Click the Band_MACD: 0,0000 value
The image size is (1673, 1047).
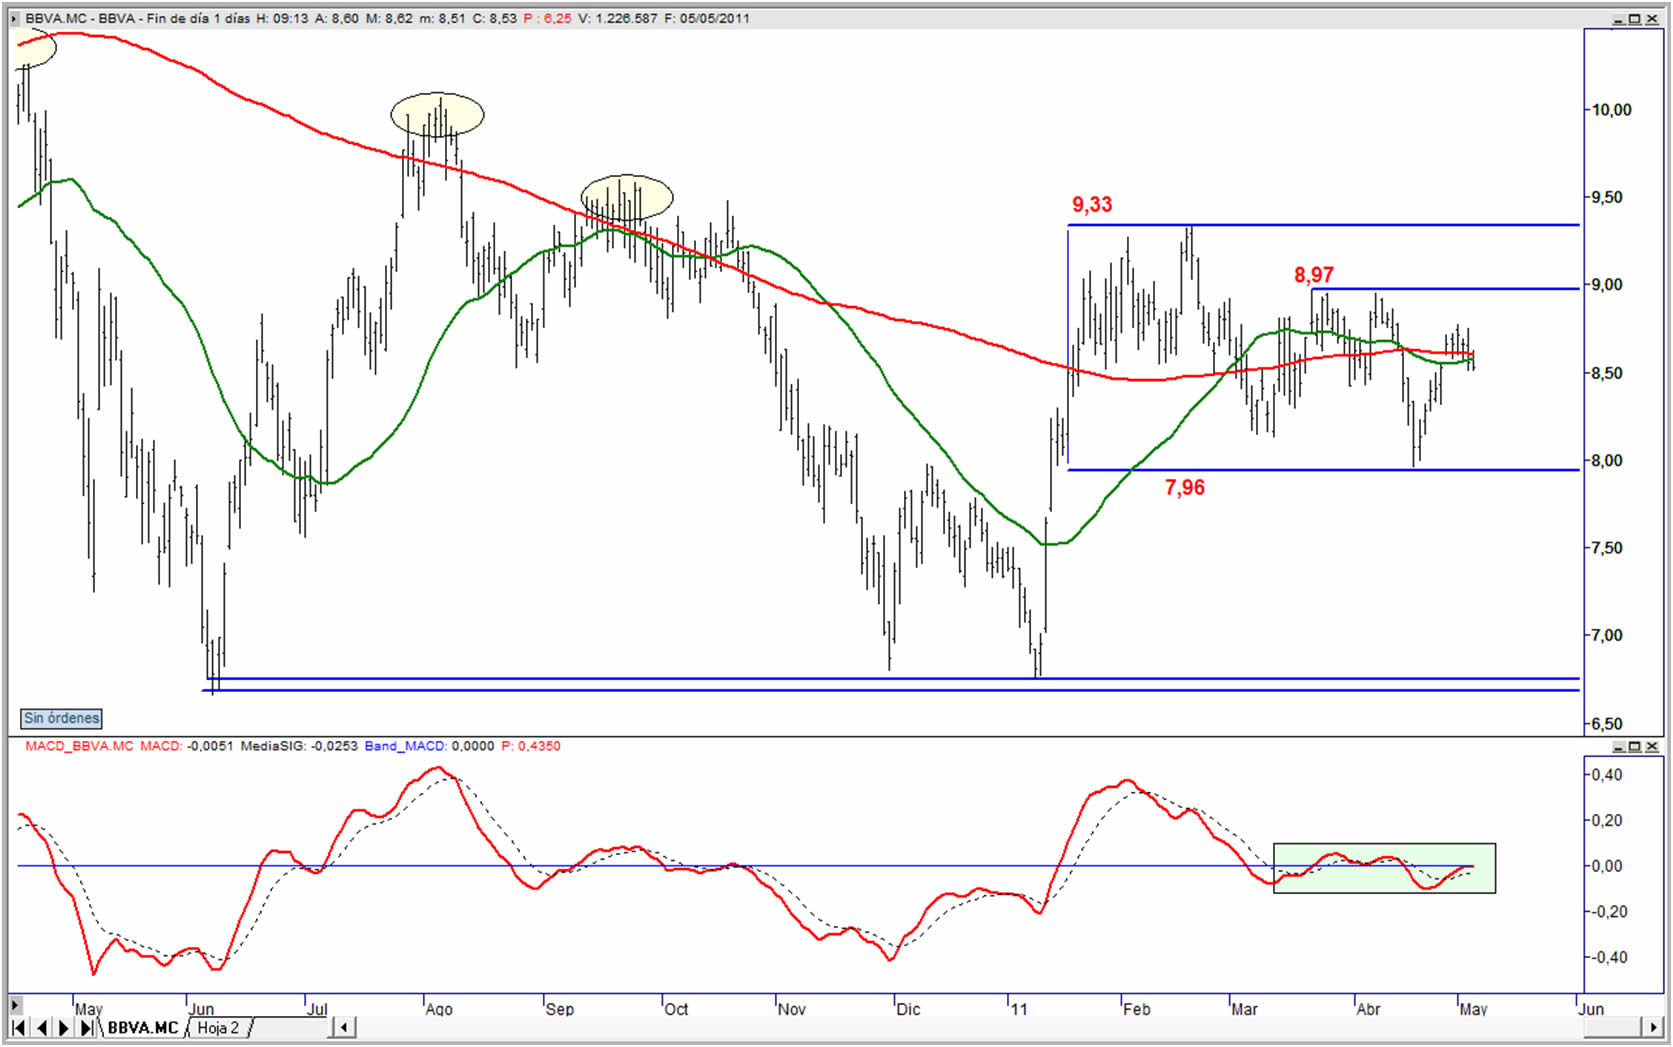click(x=429, y=746)
